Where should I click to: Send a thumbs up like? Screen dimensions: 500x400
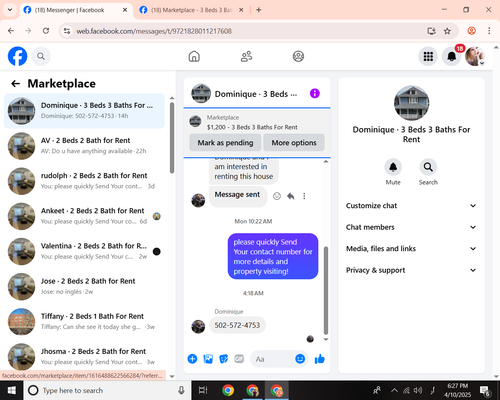click(320, 359)
